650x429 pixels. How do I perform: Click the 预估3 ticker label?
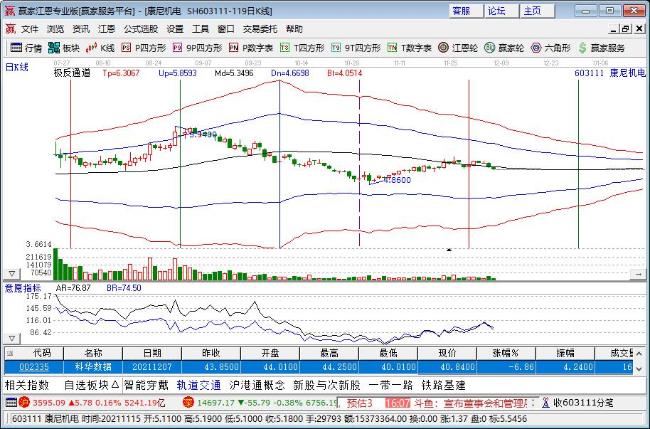(x=360, y=403)
